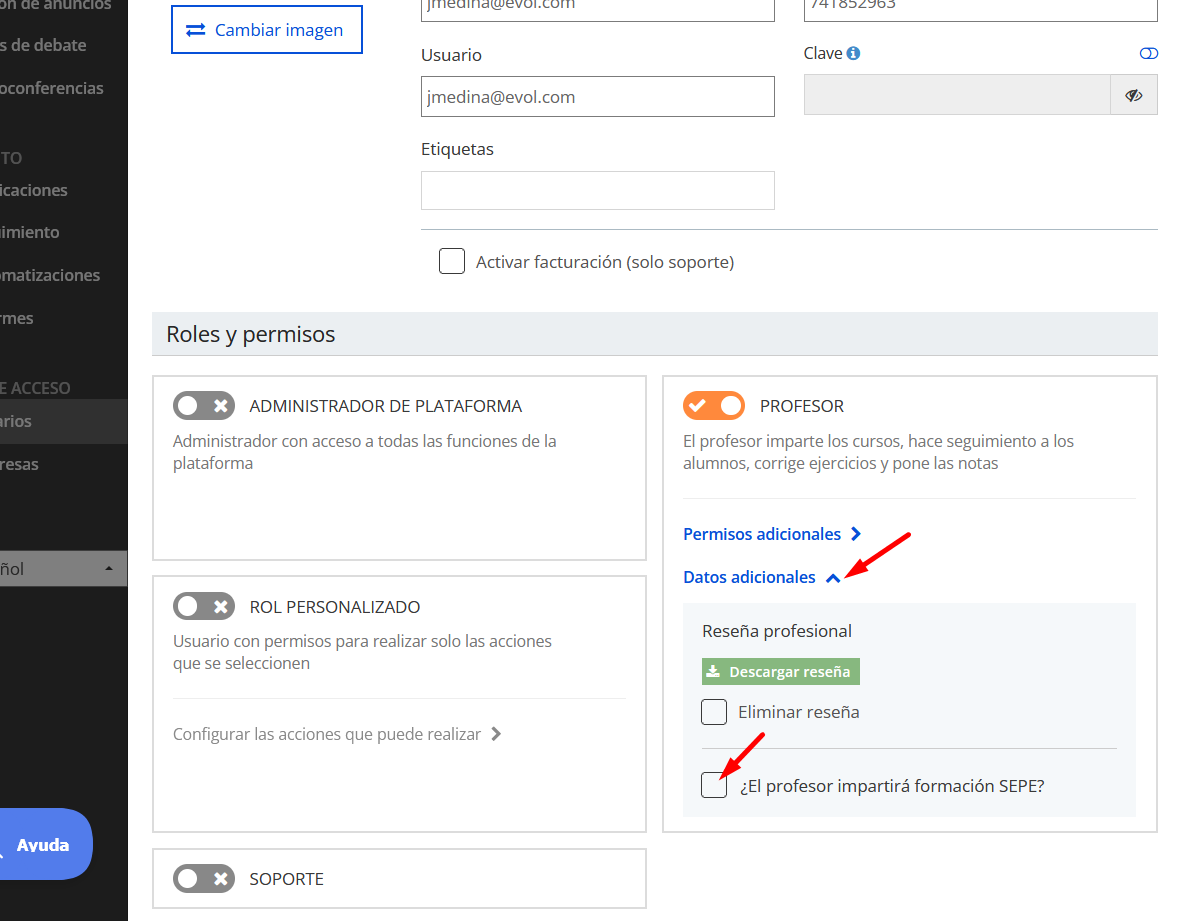Click the download icon on Descargar reseña

pyautogui.click(x=713, y=671)
